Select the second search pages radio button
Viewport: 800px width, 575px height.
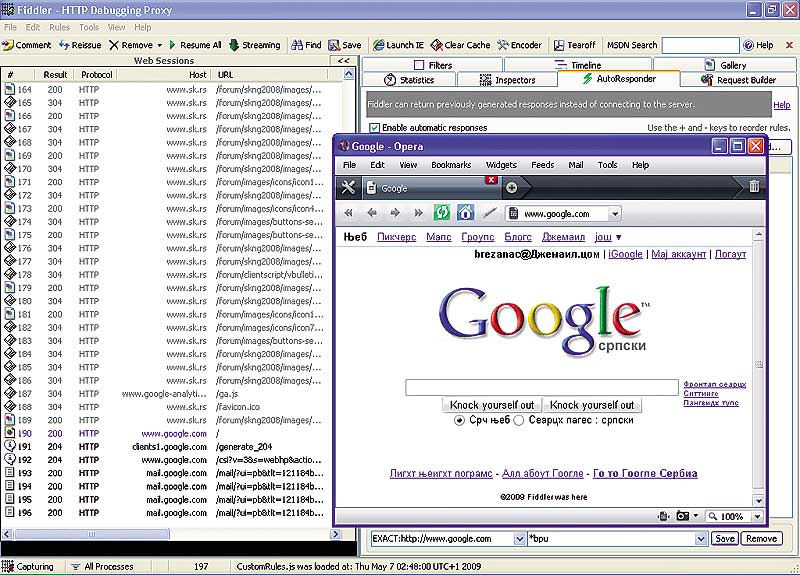(519, 420)
